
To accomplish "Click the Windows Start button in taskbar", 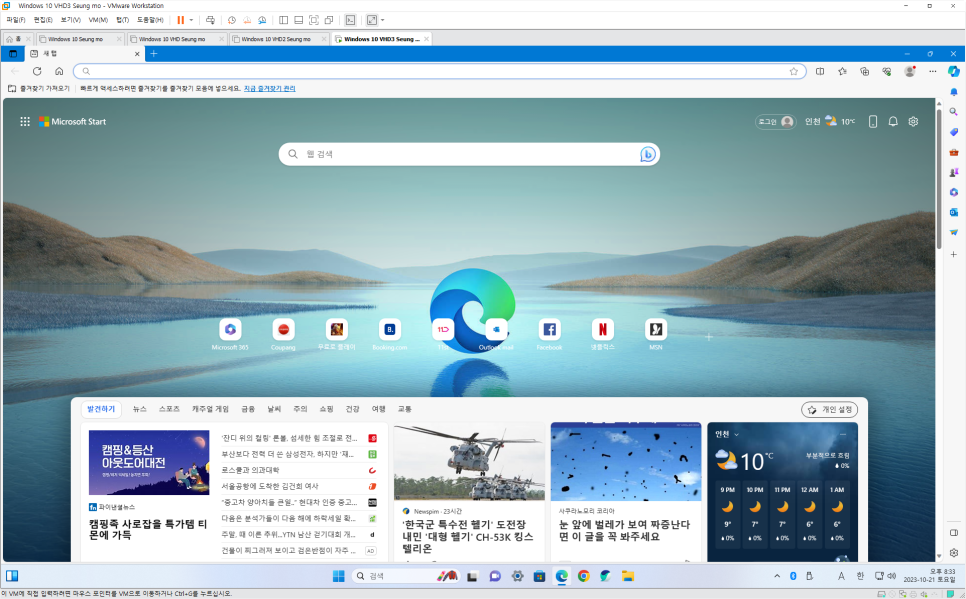I will [339, 576].
